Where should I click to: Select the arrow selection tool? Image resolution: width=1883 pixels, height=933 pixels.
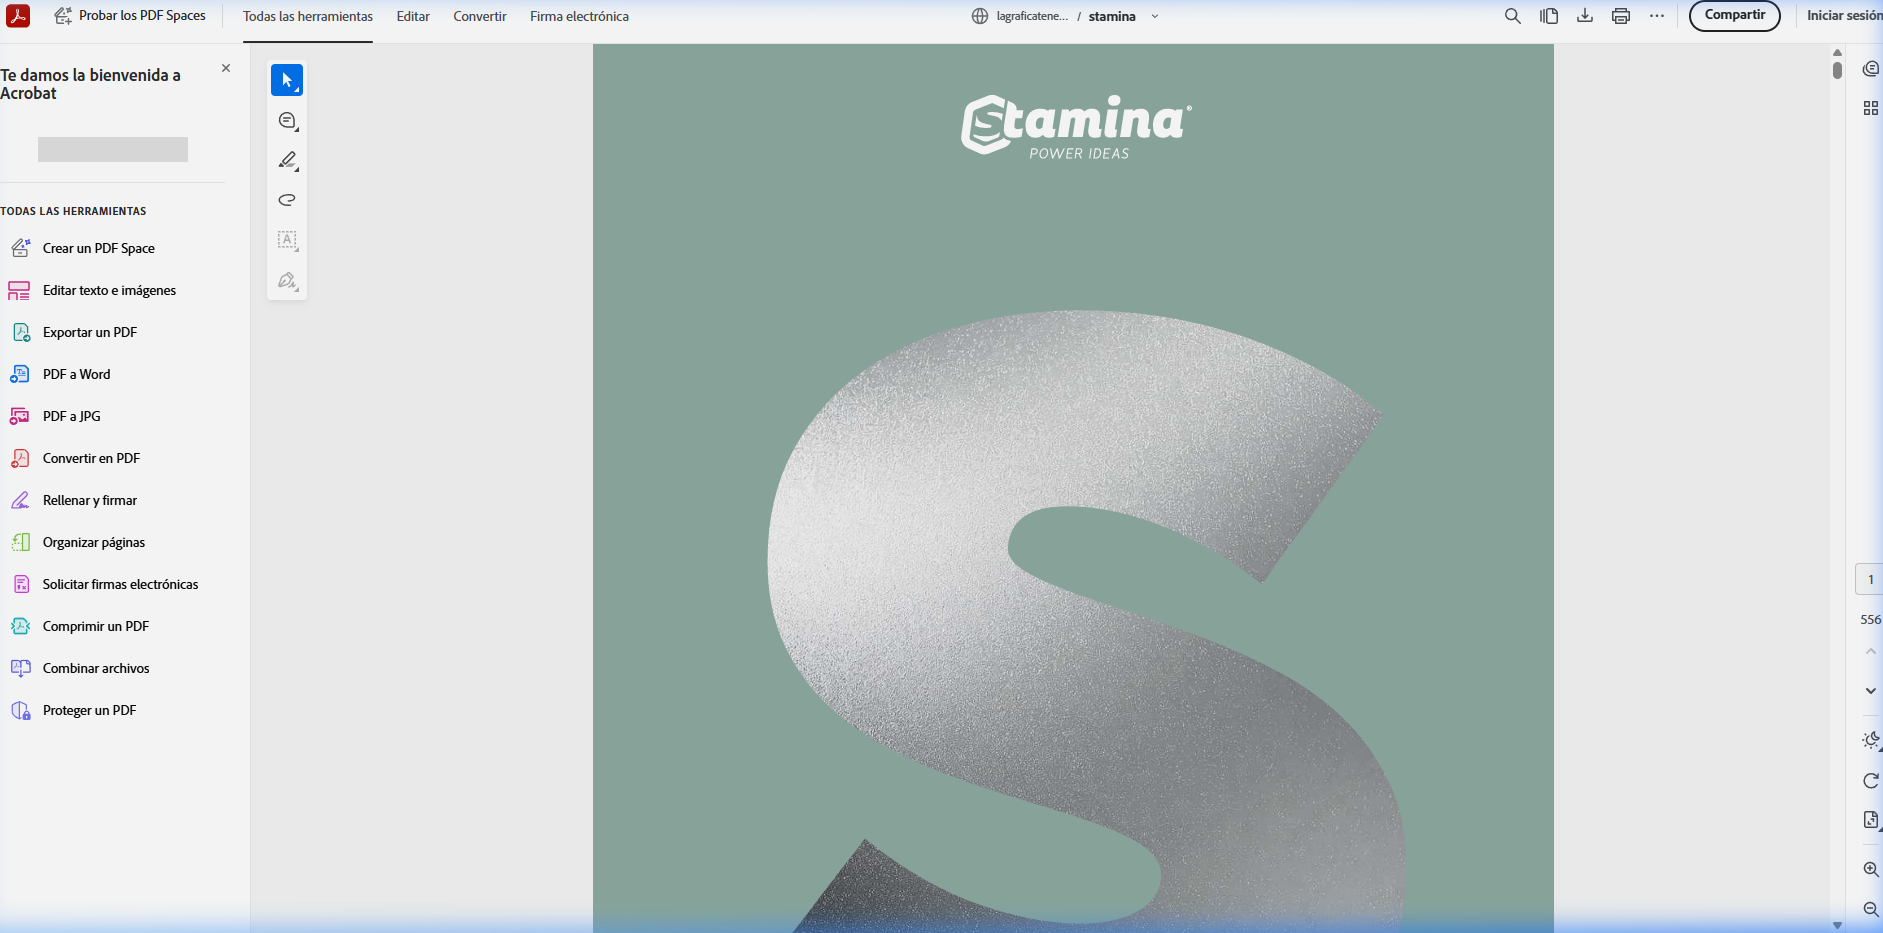point(287,80)
